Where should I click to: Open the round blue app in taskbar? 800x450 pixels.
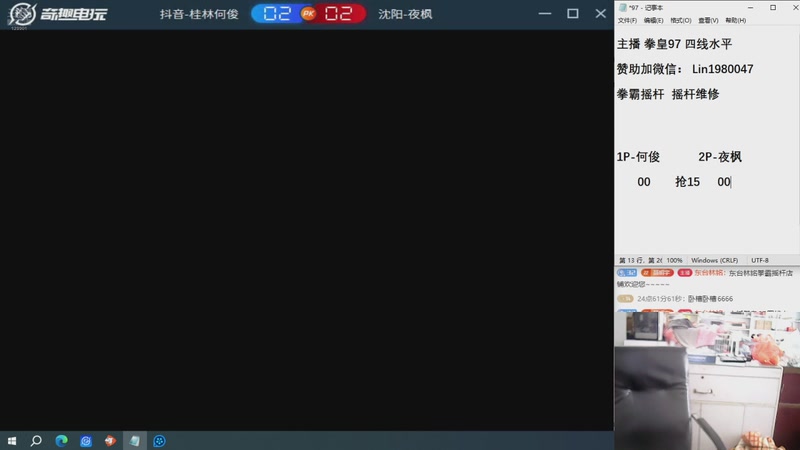[x=159, y=440]
